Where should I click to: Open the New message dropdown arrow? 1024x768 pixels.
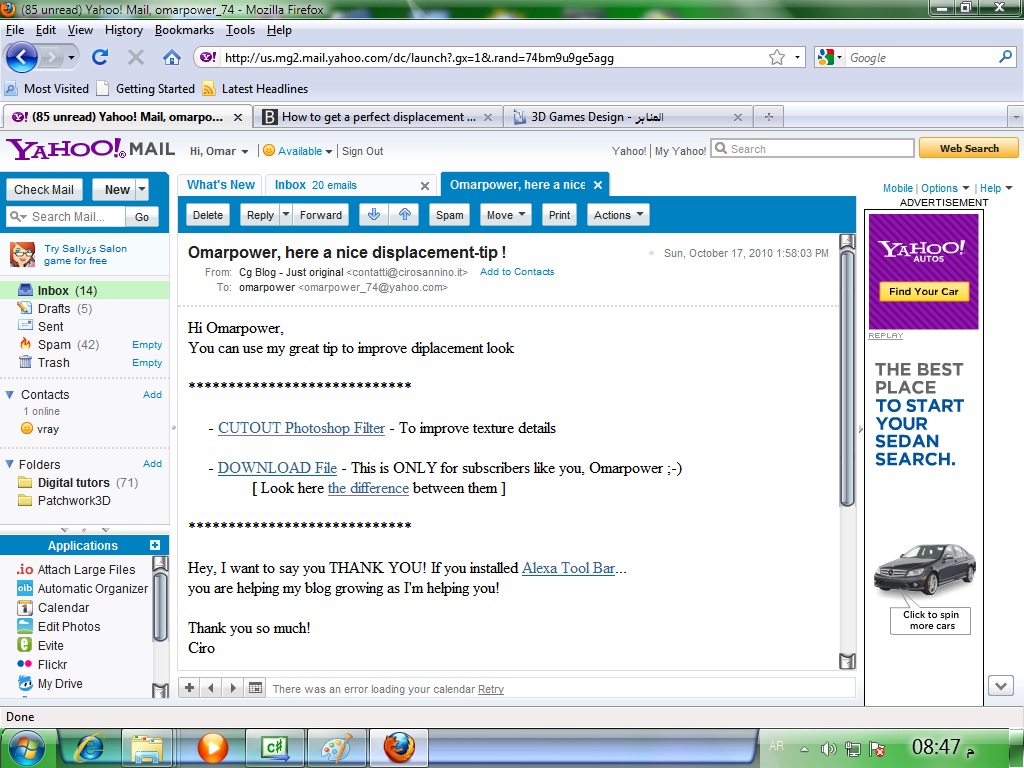pyautogui.click(x=142, y=189)
